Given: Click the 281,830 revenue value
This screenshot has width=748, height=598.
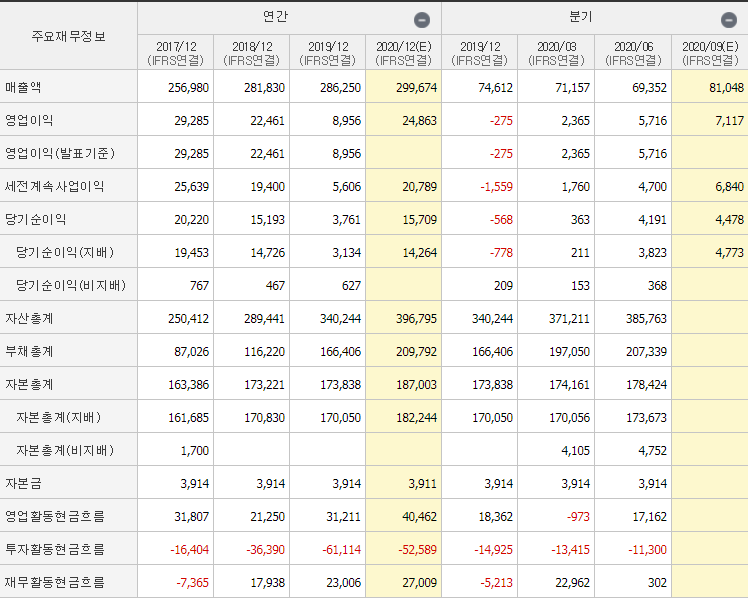Looking at the screenshot, I should click(x=264, y=88).
